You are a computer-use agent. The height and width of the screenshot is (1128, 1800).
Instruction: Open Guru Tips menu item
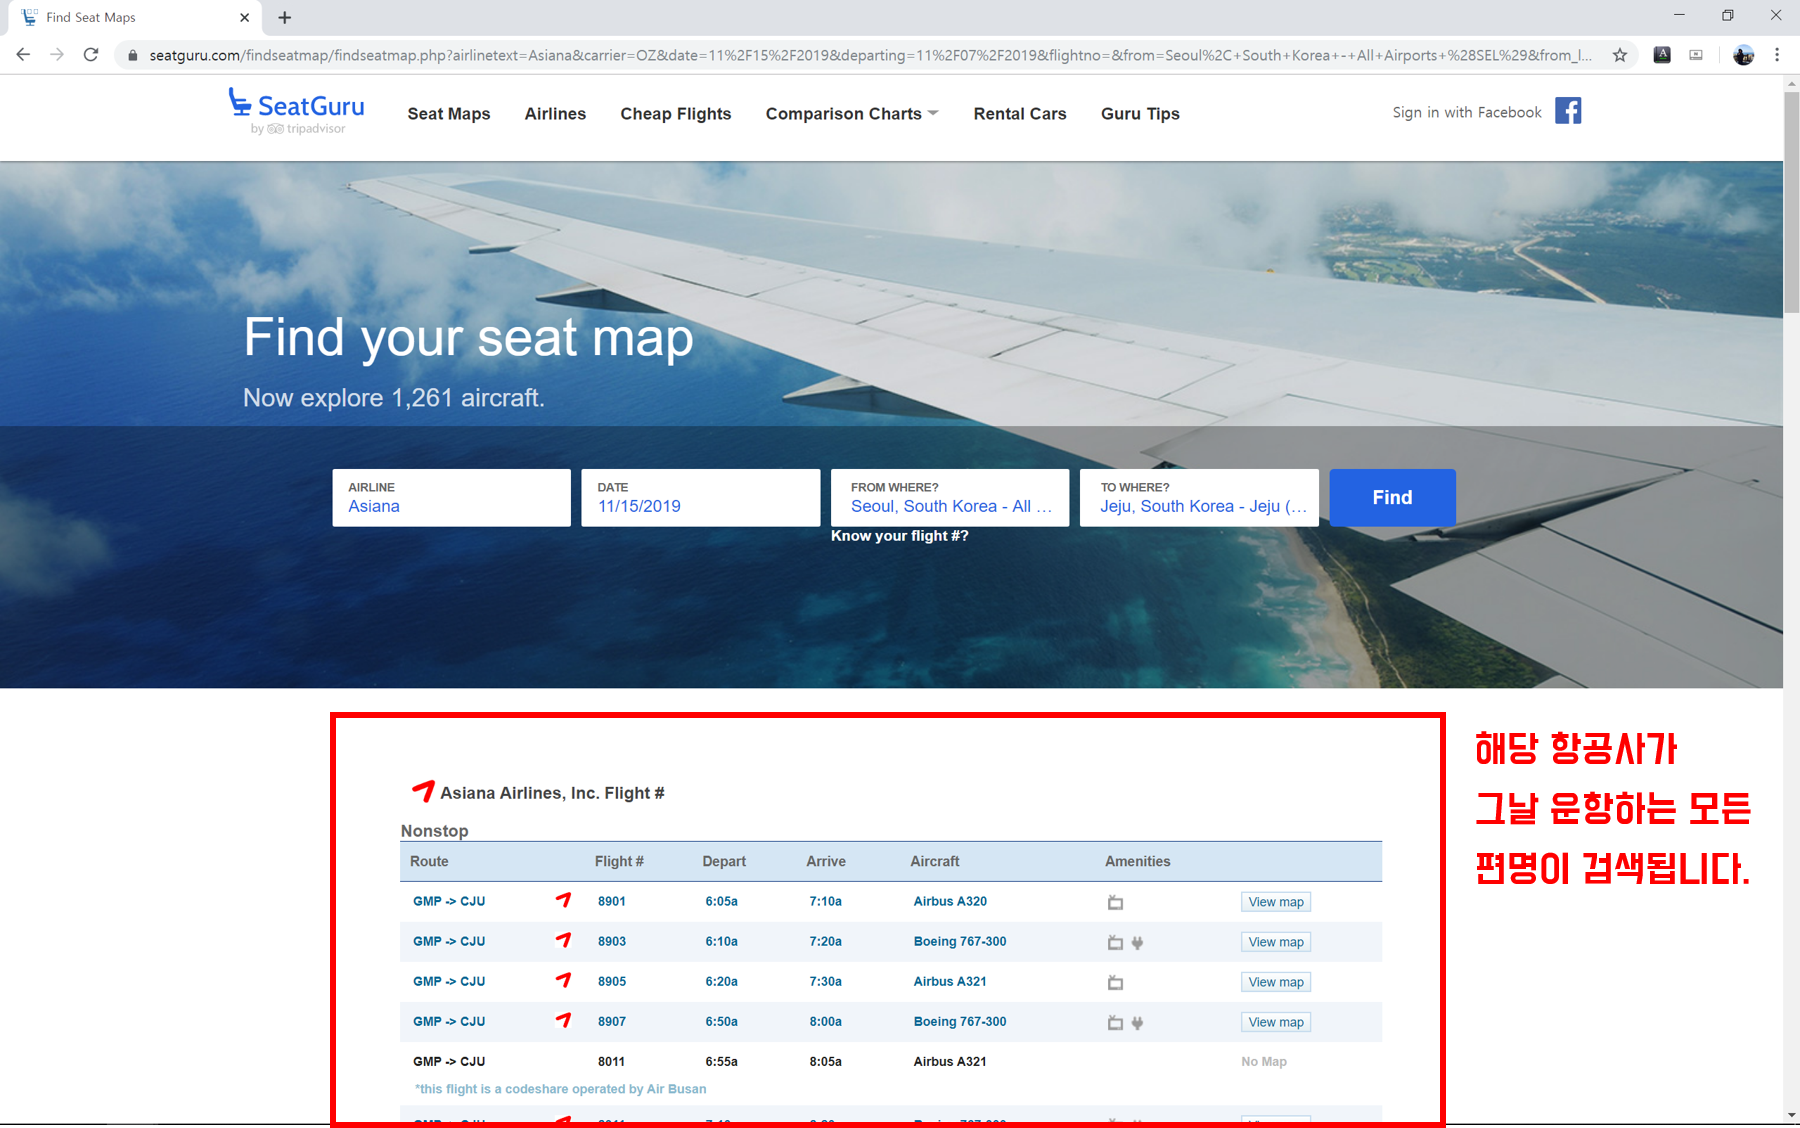tap(1140, 114)
